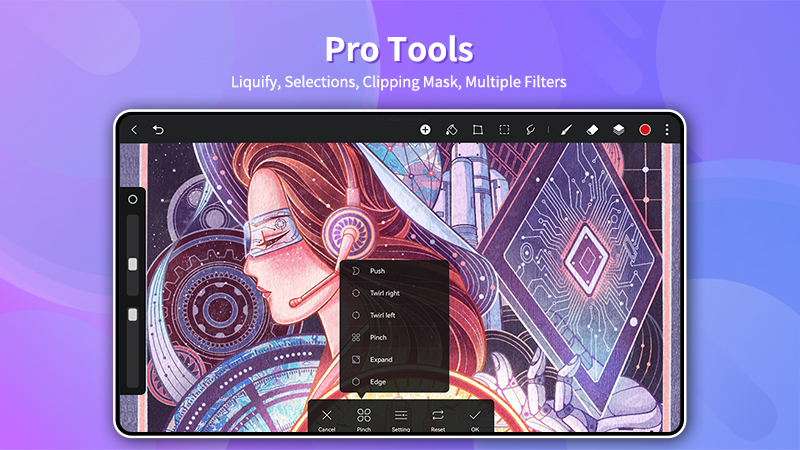This screenshot has height=450, width=800.
Task: Cancel the liquify operation
Action: (327, 419)
